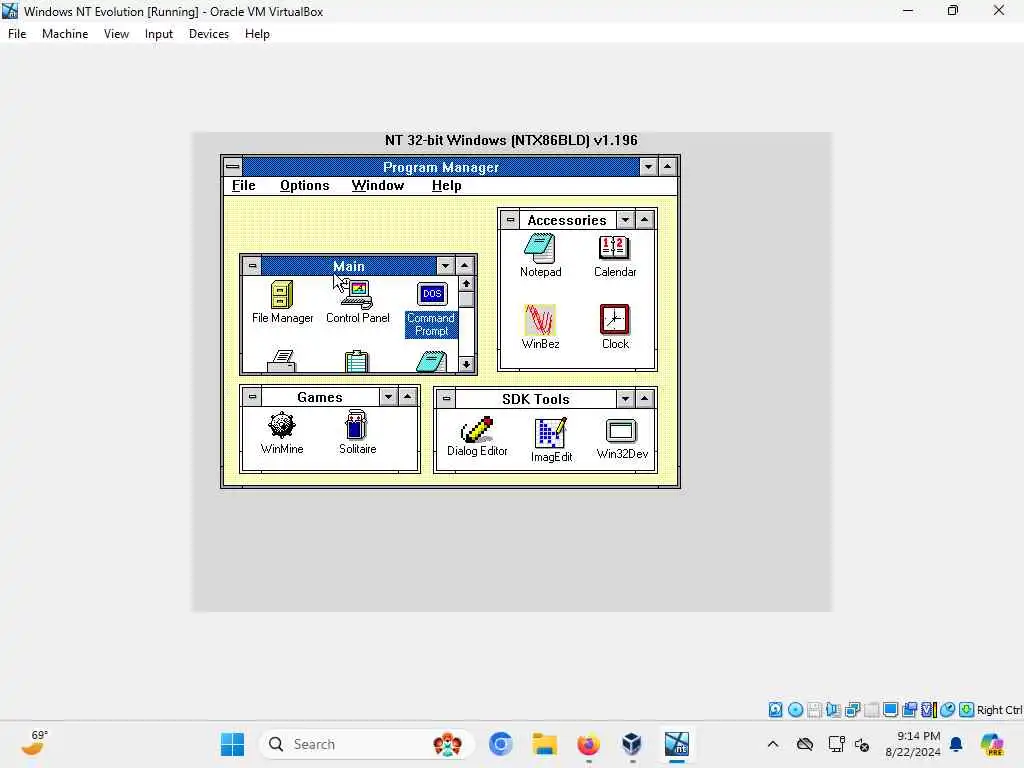Click Main group scrollbar up arrow
Screen dimensions: 1024x768
(466, 283)
